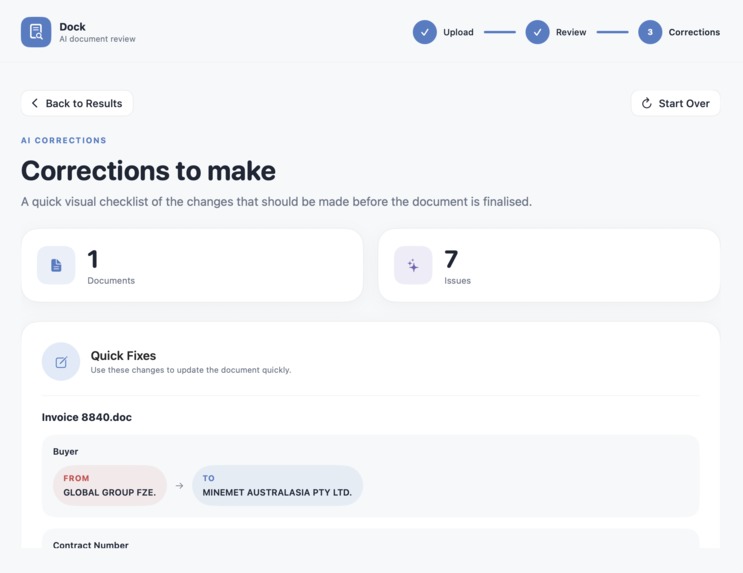743x573 pixels.
Task: Go back with Back to Results button
Action: coord(77,103)
